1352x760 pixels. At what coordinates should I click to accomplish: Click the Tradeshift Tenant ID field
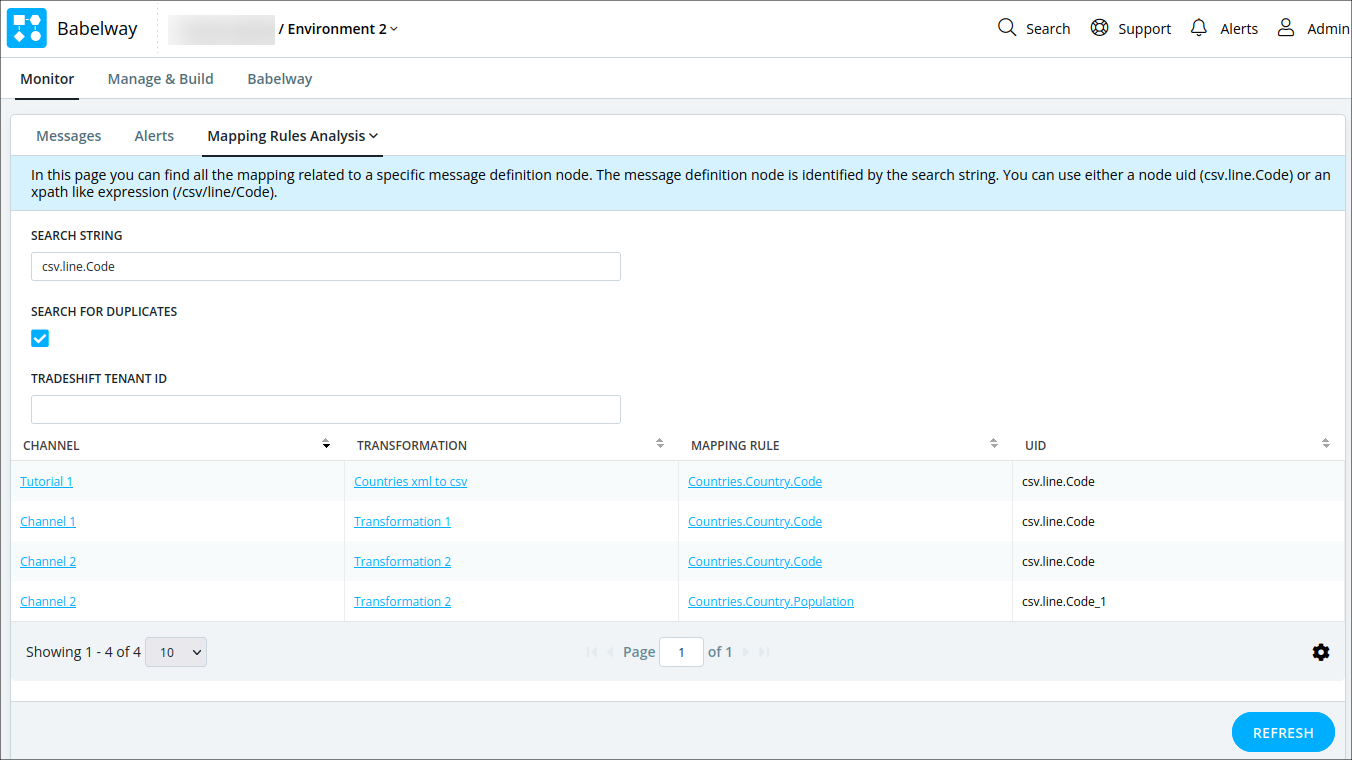coord(326,409)
